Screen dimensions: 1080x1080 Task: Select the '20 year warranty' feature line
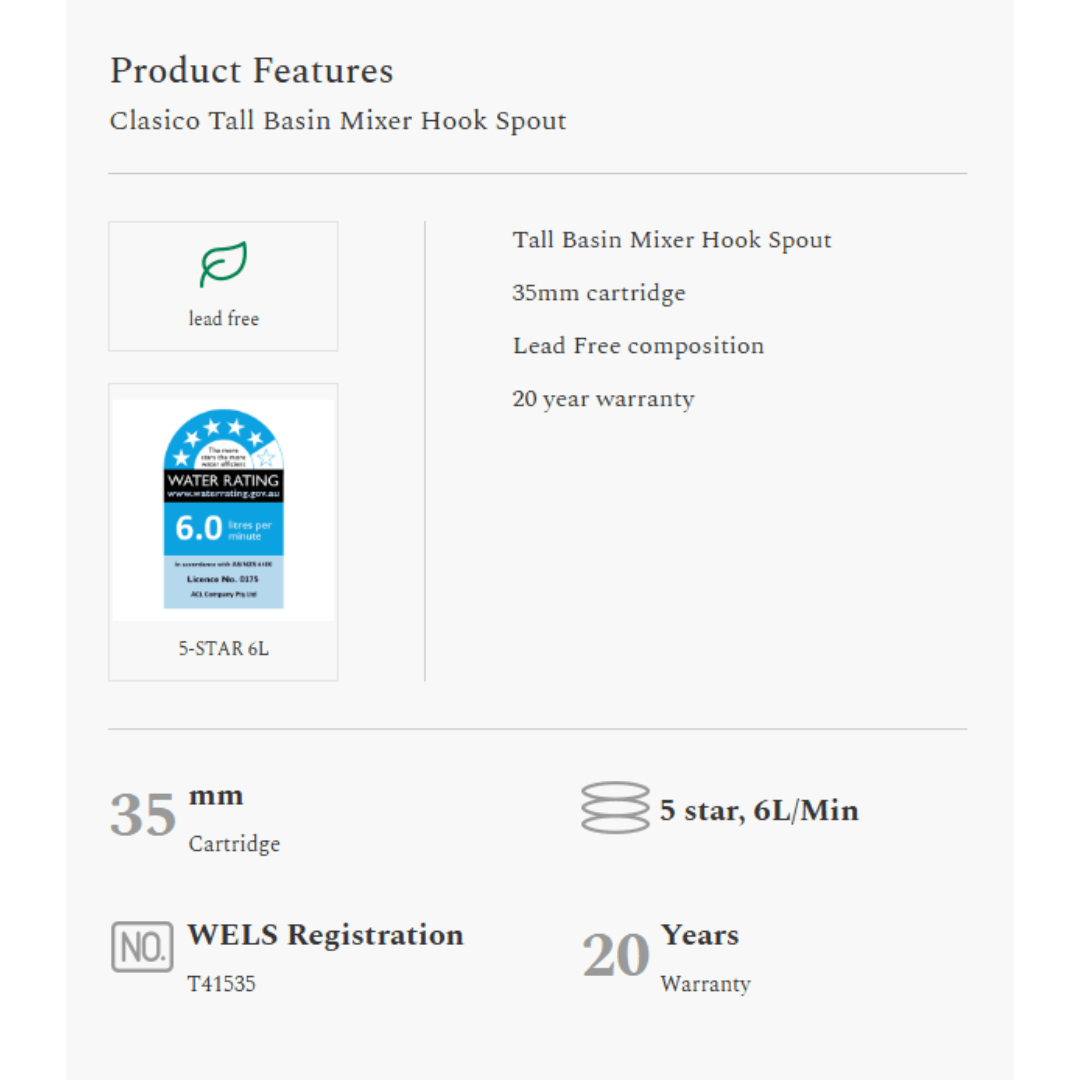[x=603, y=399]
